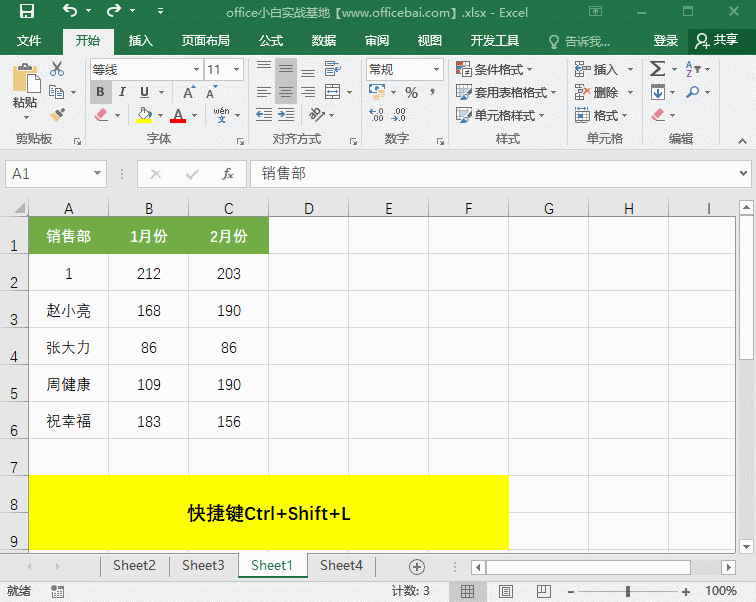Viewport: 756px width, 602px height.
Task: Select cell containing 赵小亮
Action: [x=68, y=310]
